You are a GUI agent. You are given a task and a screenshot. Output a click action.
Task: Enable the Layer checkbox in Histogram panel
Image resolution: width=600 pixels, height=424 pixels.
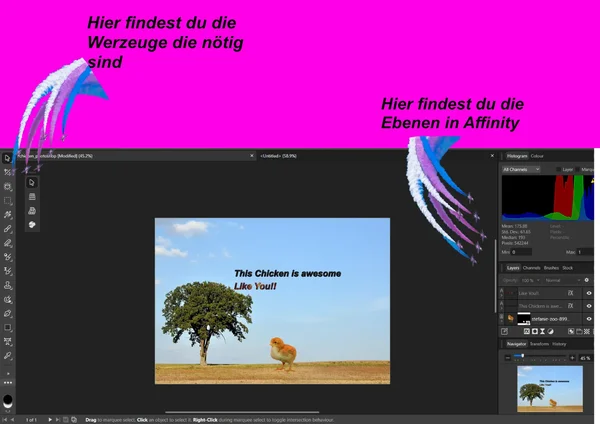pos(558,170)
